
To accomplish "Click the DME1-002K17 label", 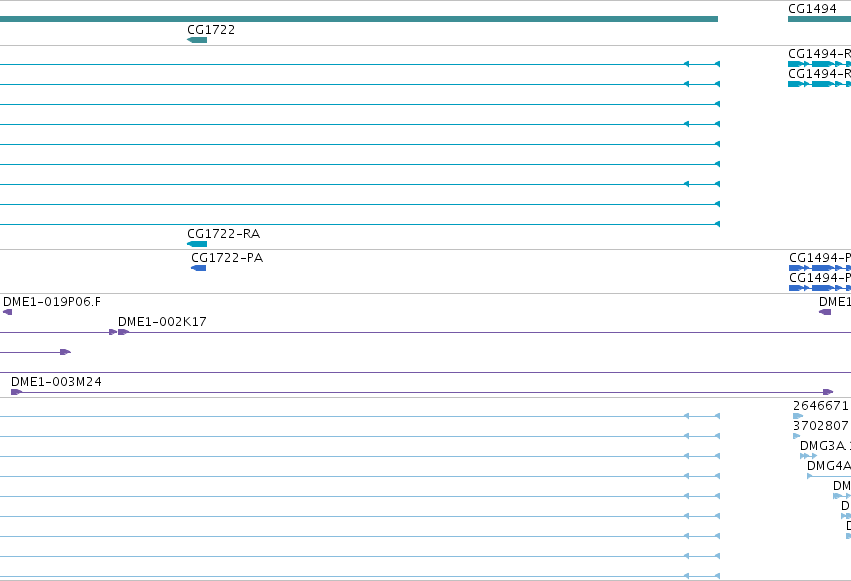I will click(162, 322).
